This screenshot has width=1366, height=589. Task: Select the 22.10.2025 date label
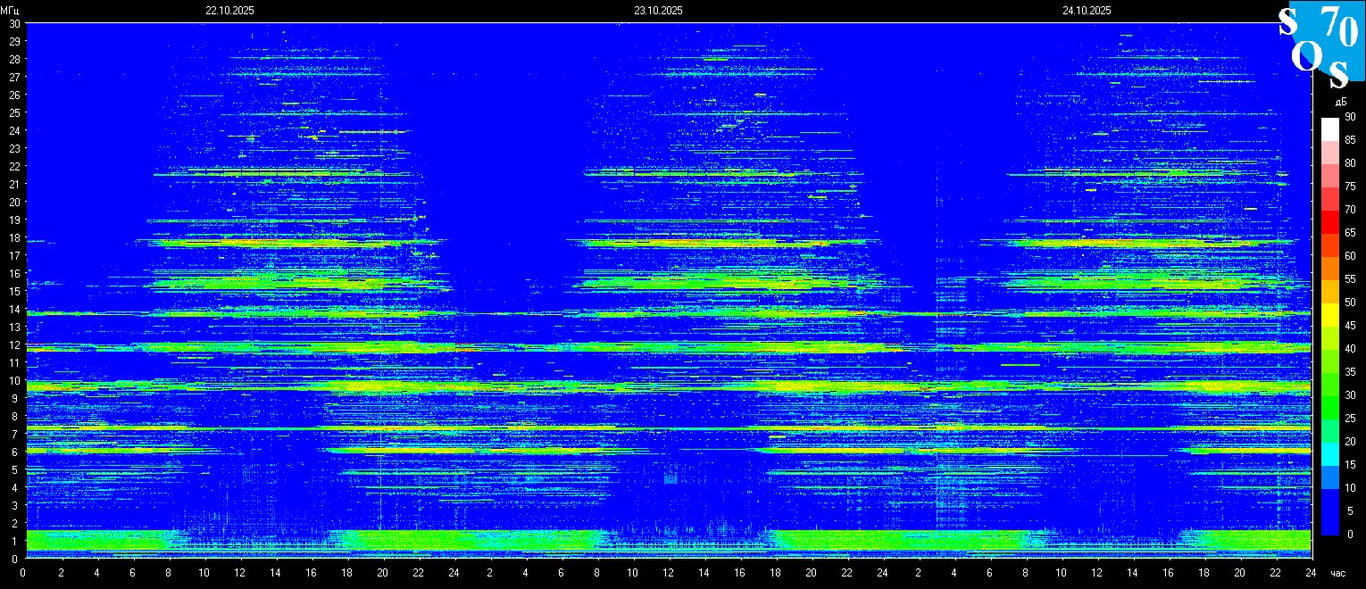230,10
